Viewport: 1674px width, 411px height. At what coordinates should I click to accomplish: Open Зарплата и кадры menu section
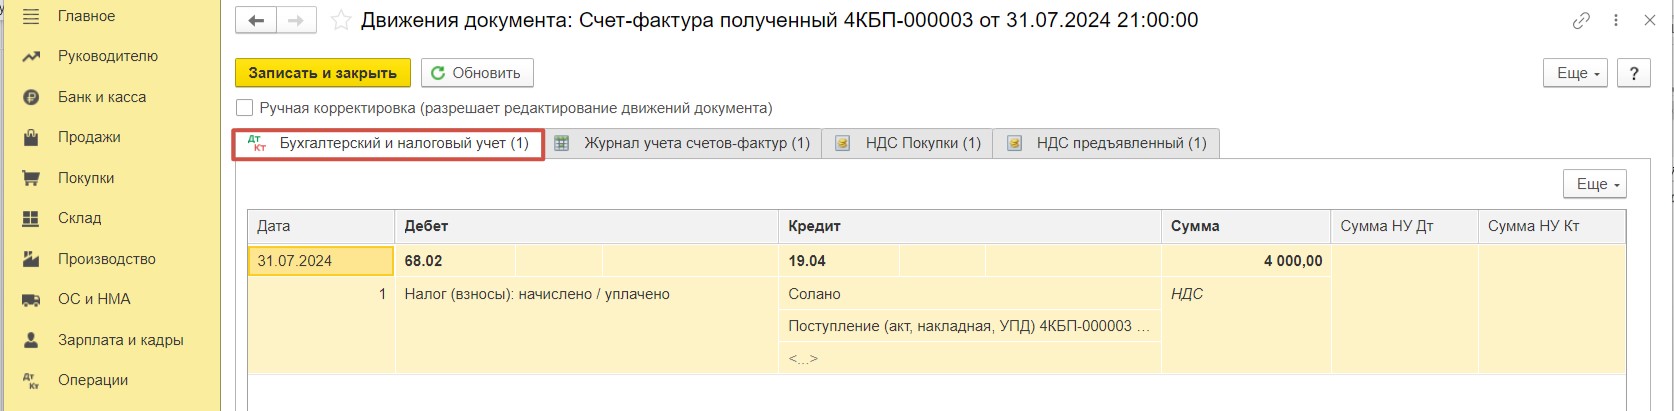point(120,340)
